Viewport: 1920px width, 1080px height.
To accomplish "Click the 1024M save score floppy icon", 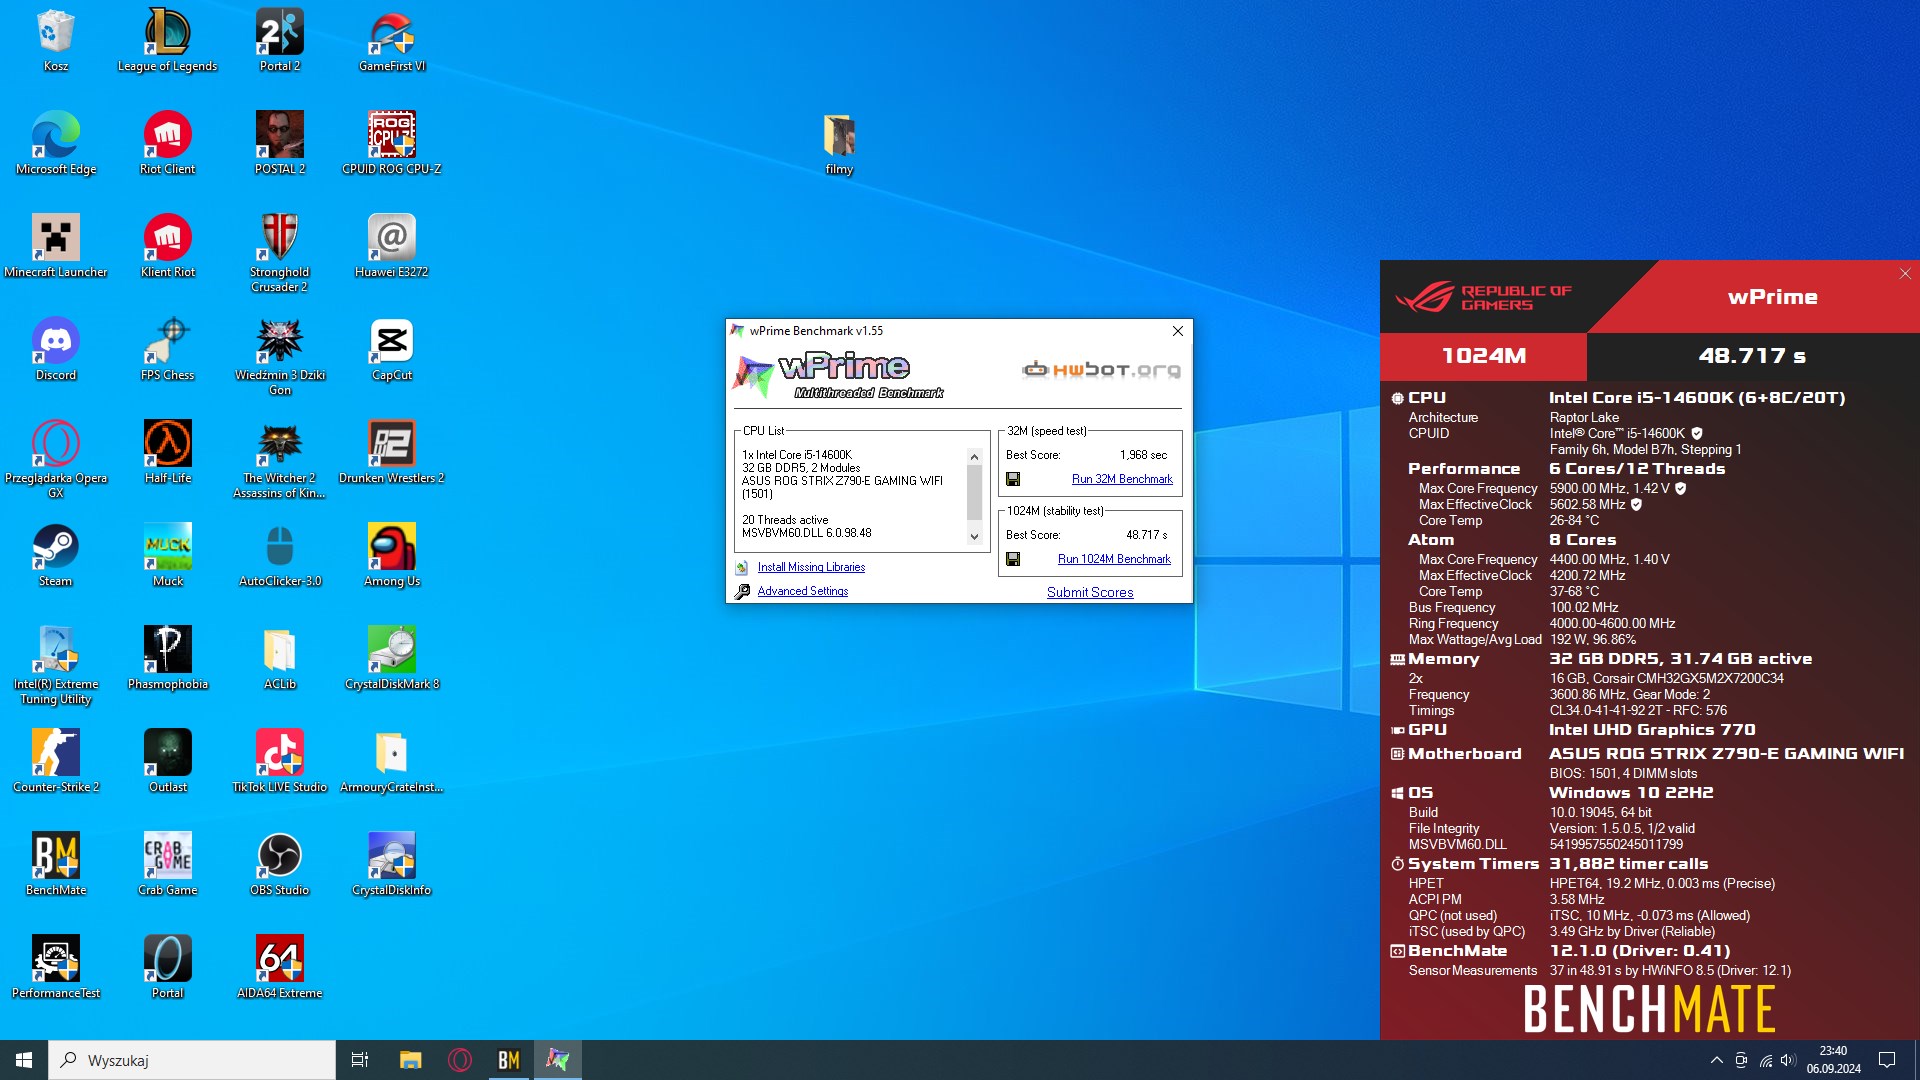I will tap(1013, 559).
